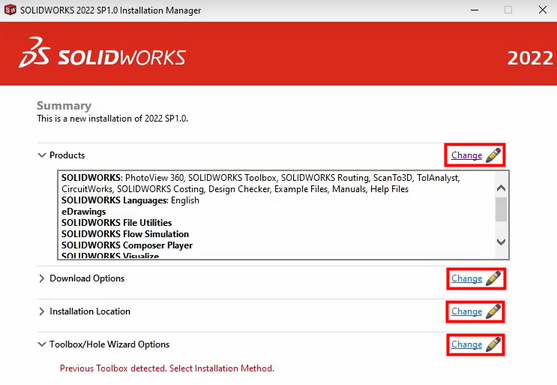Collapse the Toolbox/Hole Wizard Options section
The image size is (557, 385).
point(42,344)
